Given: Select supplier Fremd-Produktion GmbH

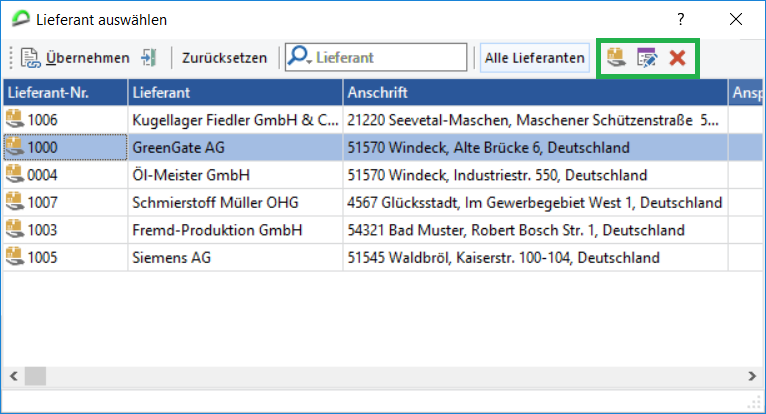Looking at the screenshot, I should tap(217, 230).
